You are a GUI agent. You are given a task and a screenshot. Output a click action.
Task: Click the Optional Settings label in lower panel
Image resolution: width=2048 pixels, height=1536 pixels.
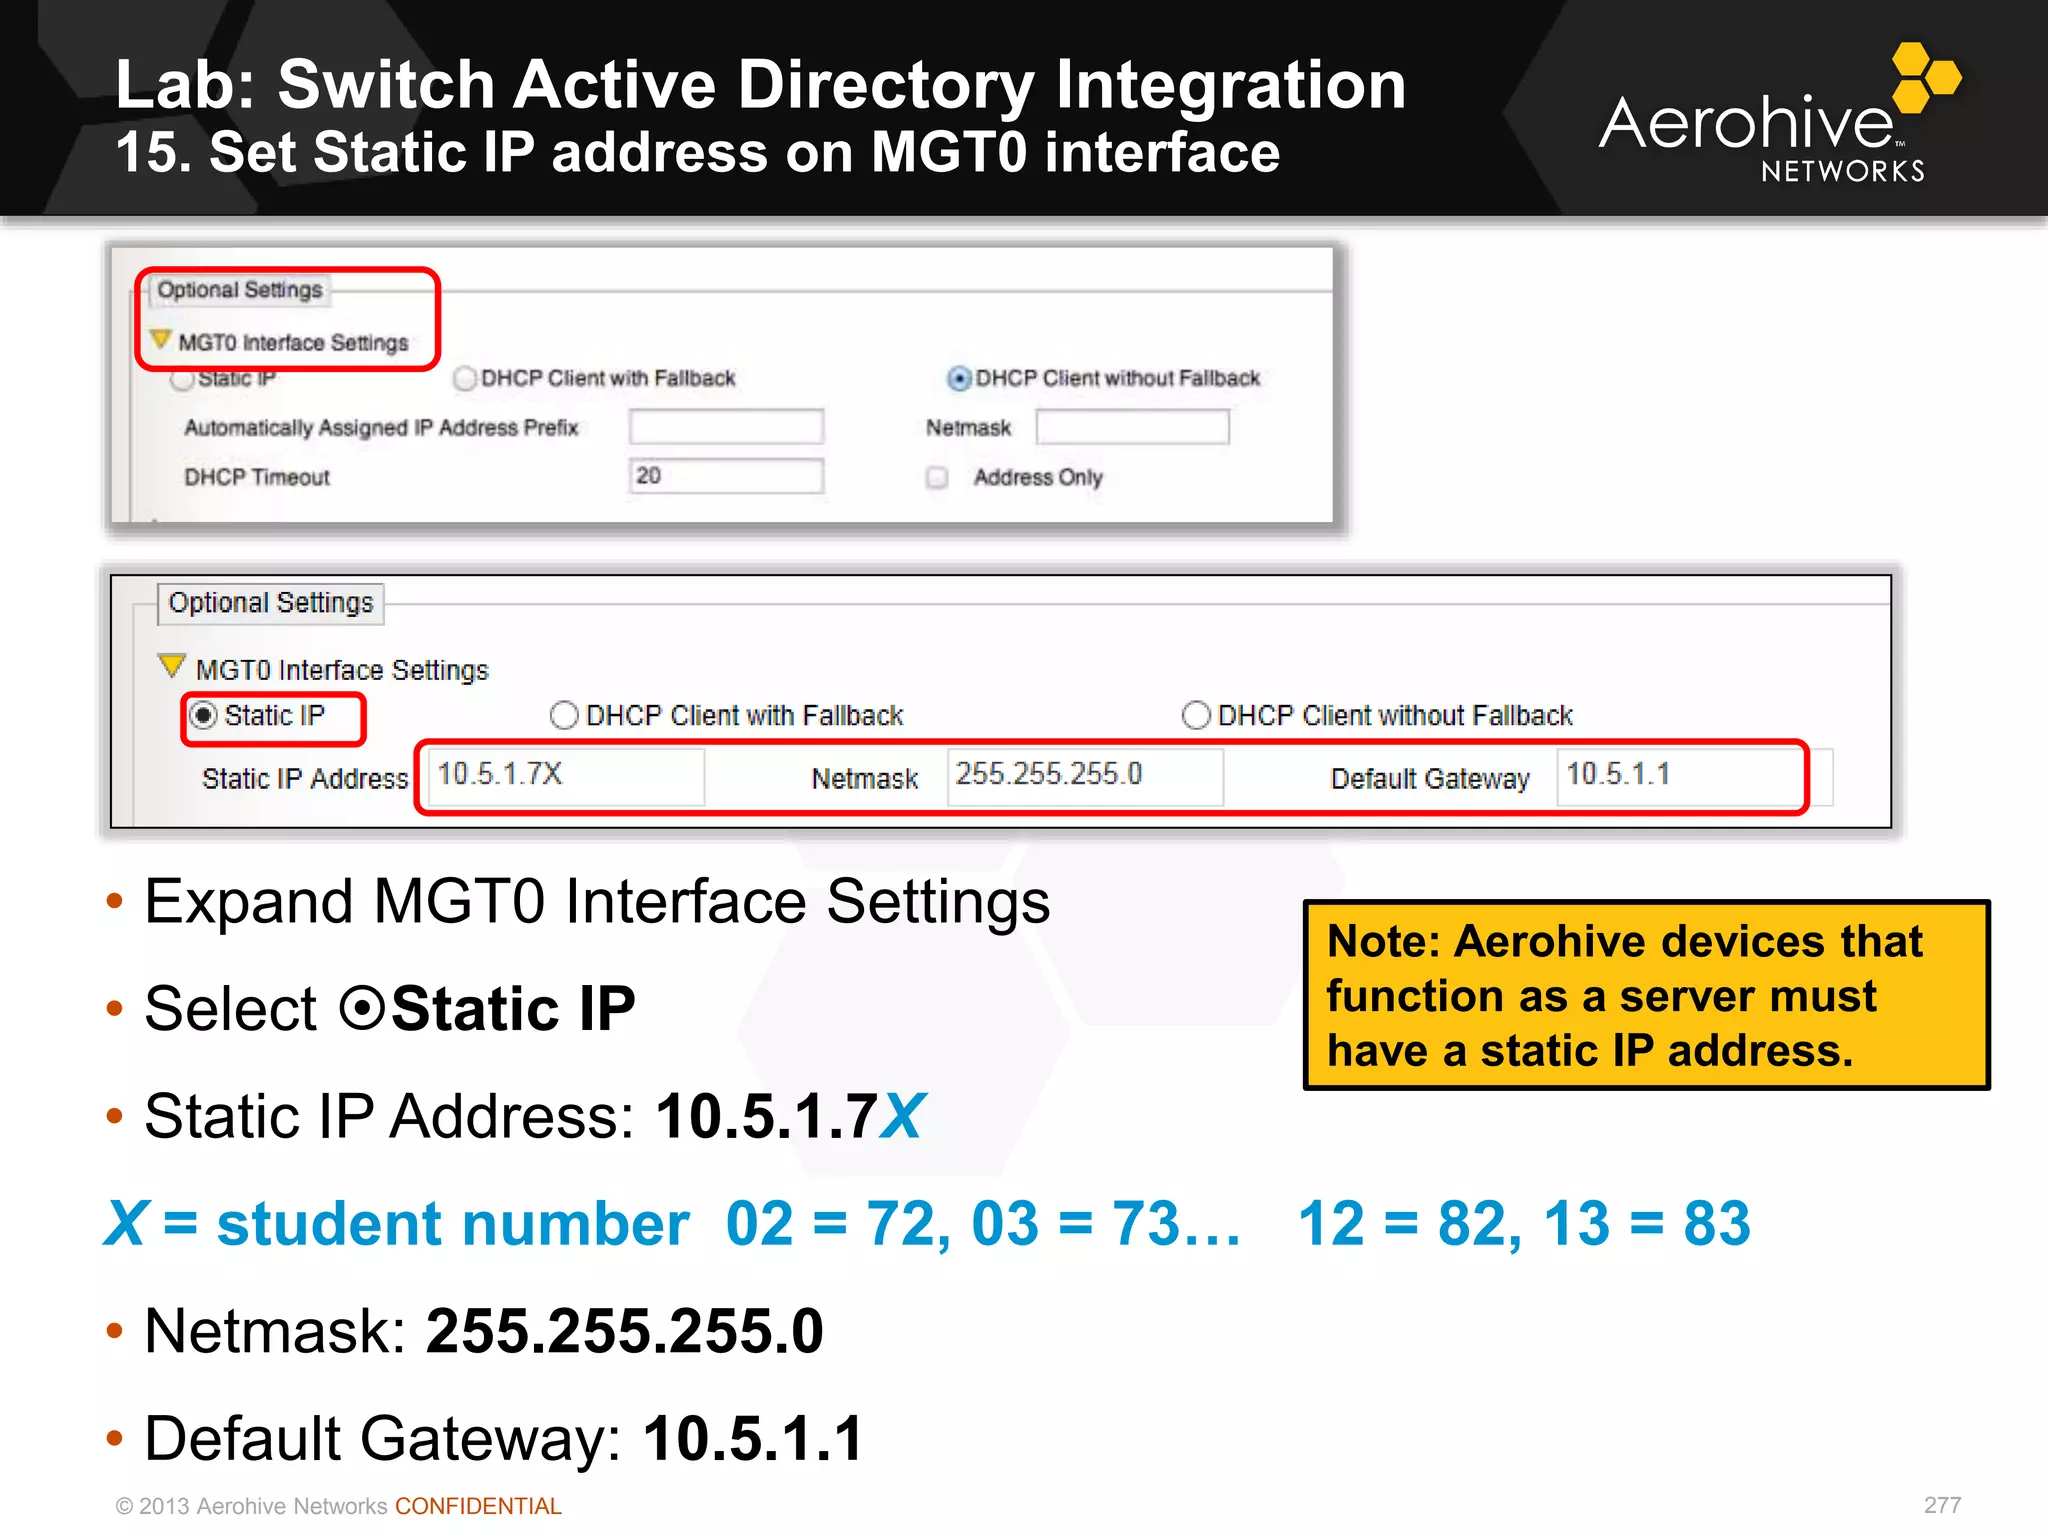tap(271, 603)
